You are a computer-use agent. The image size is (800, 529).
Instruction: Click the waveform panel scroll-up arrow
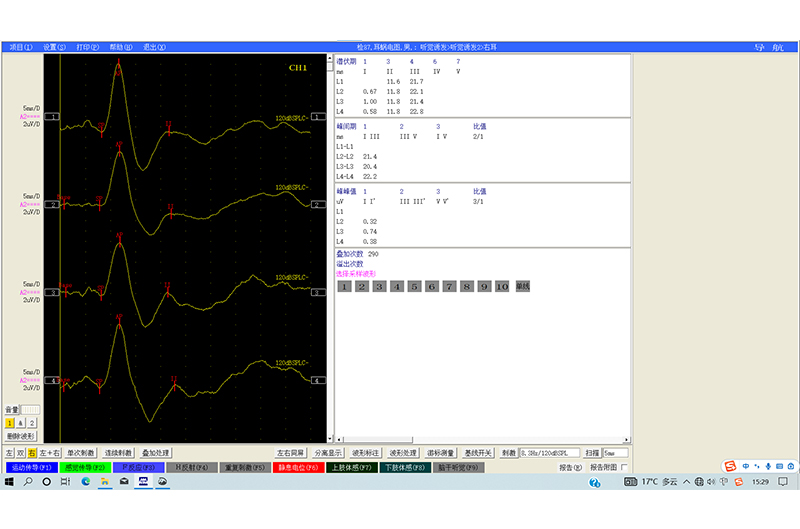click(x=330, y=59)
